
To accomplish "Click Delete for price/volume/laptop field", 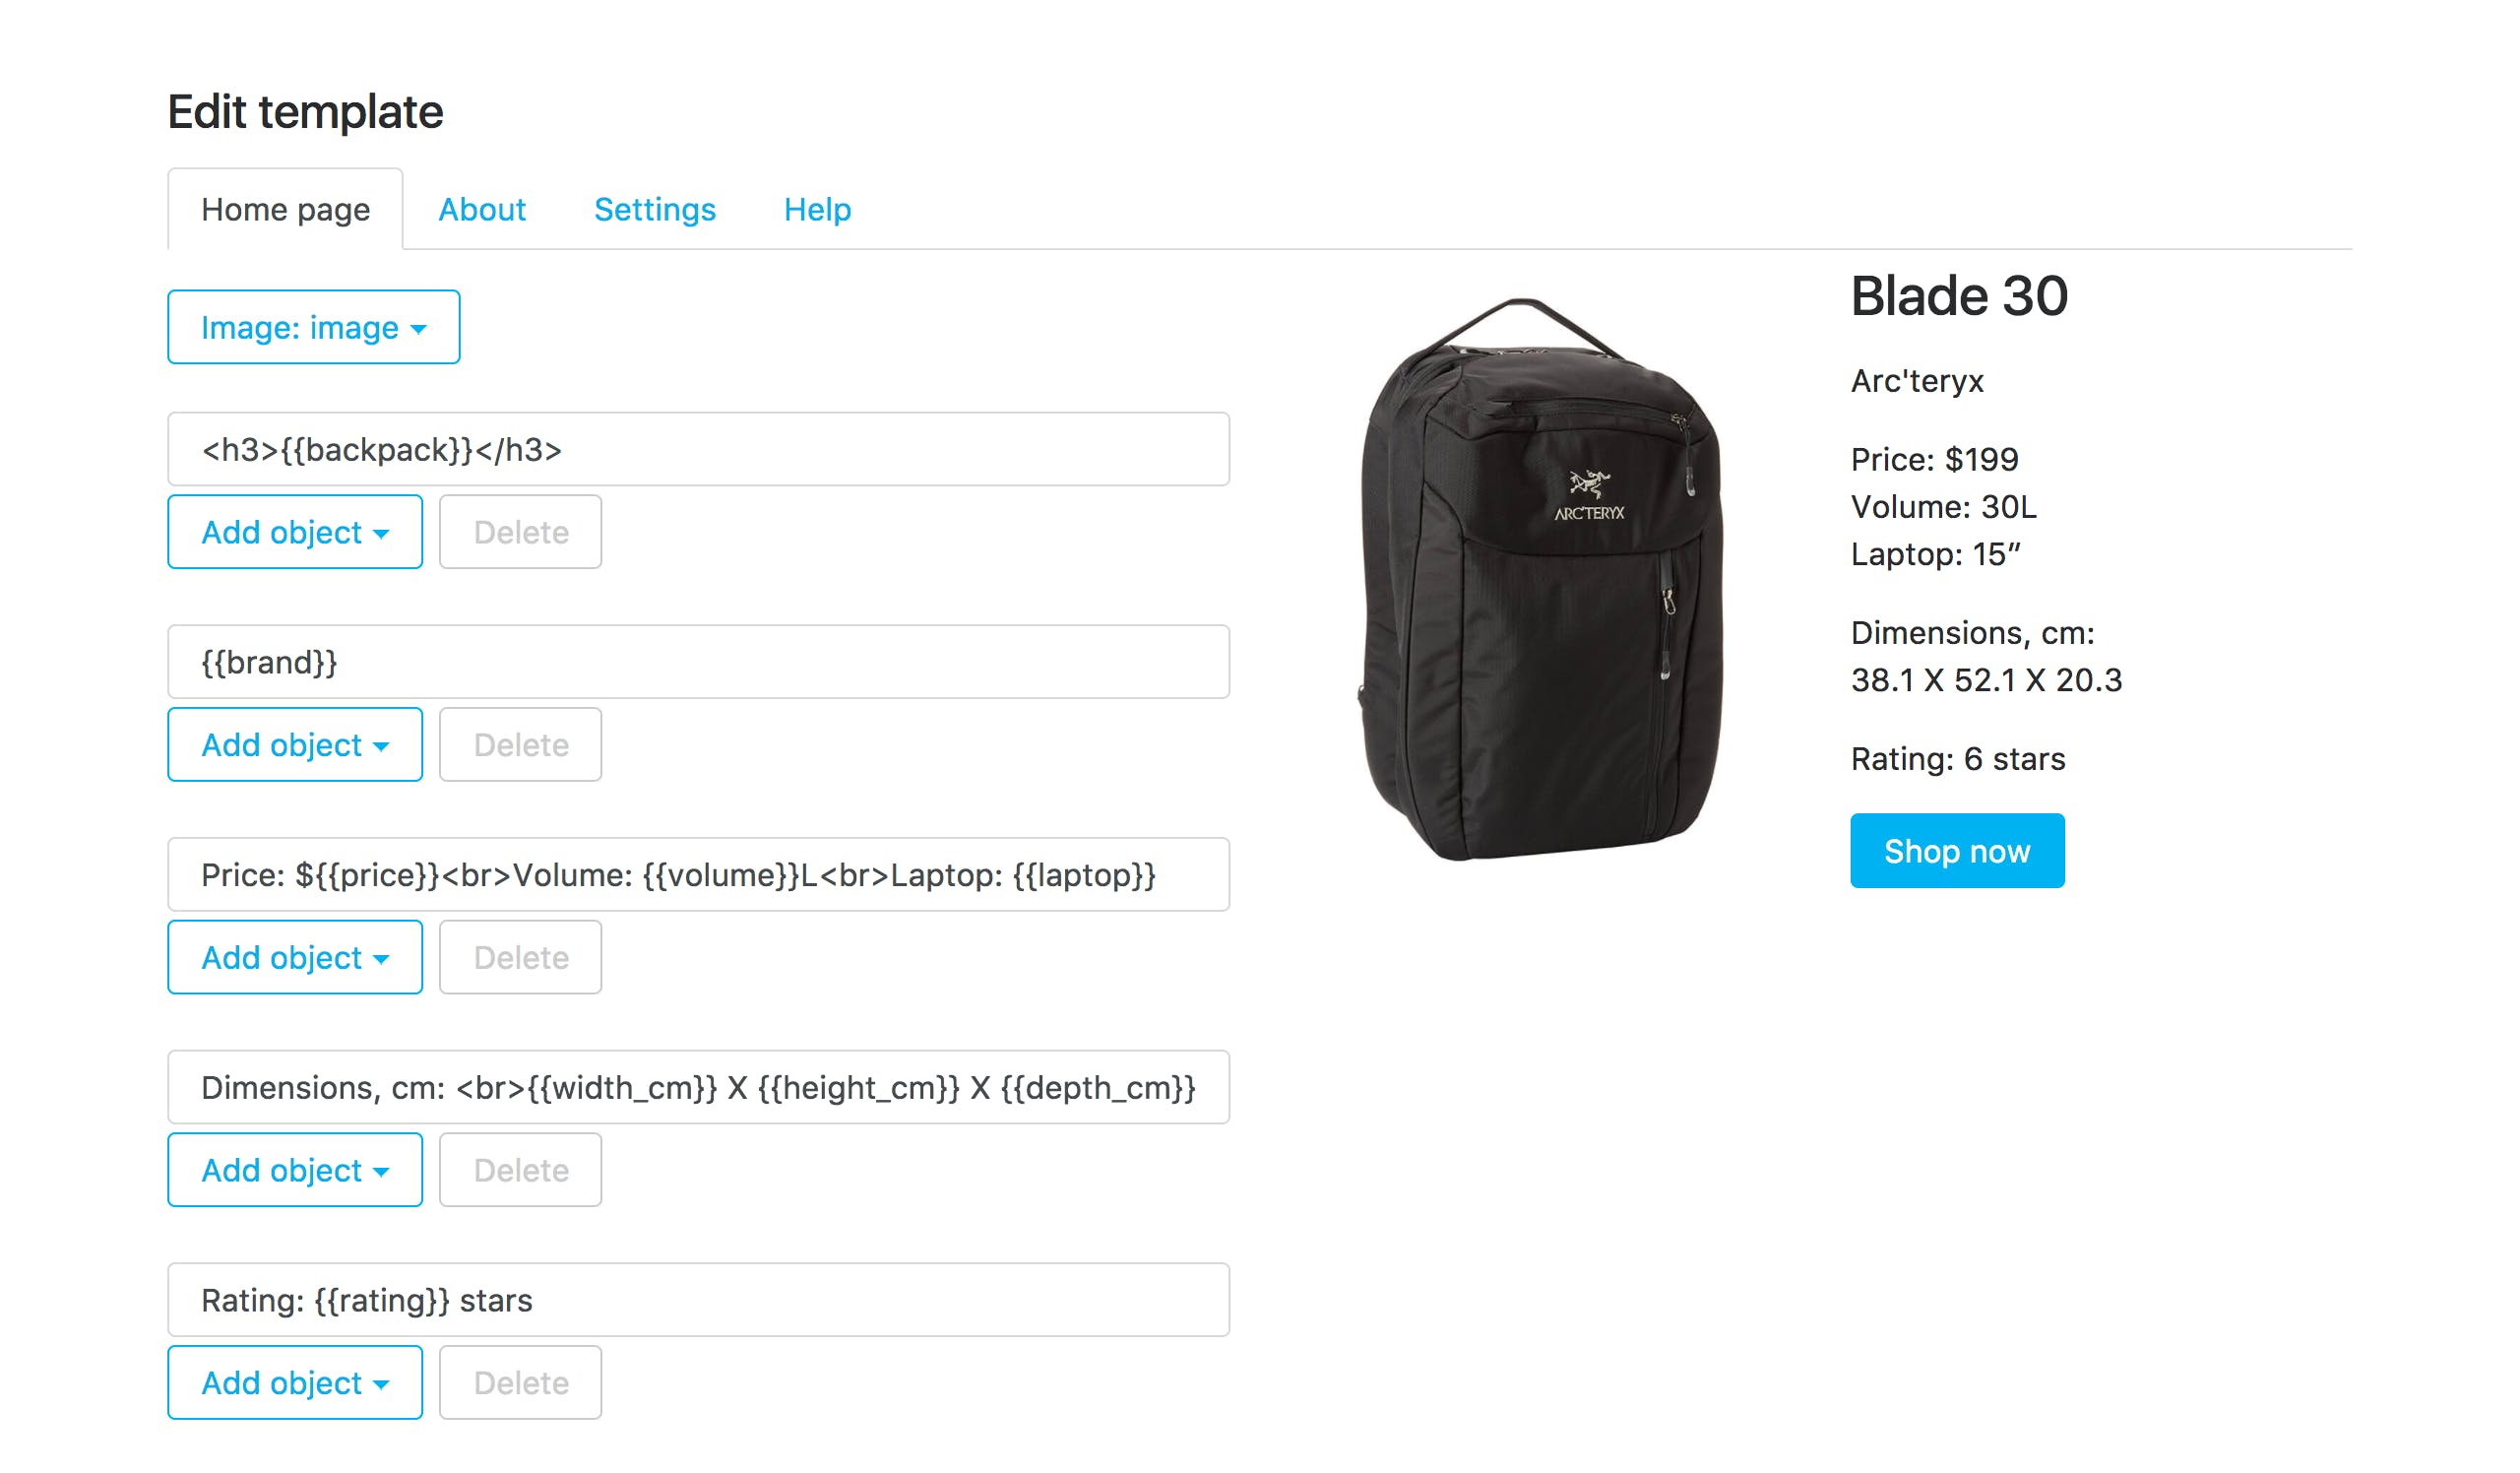I will pyautogui.click(x=523, y=957).
